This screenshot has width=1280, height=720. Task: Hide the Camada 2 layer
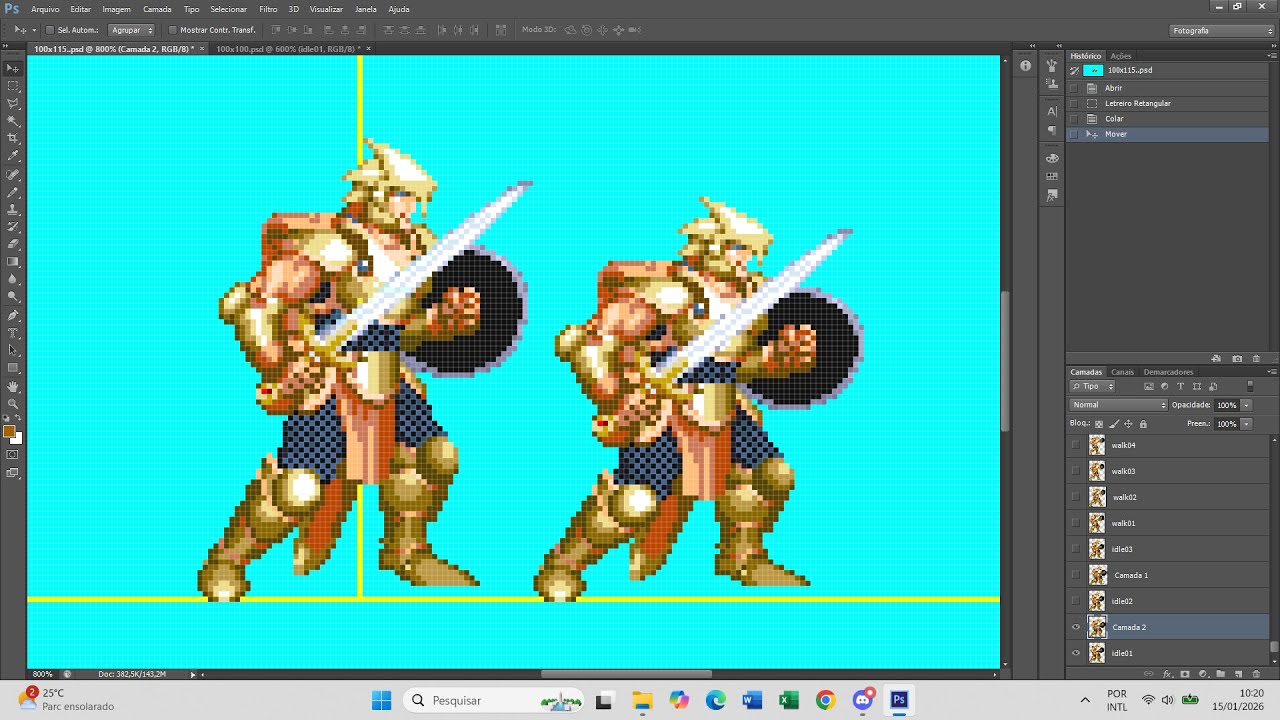coord(1076,627)
